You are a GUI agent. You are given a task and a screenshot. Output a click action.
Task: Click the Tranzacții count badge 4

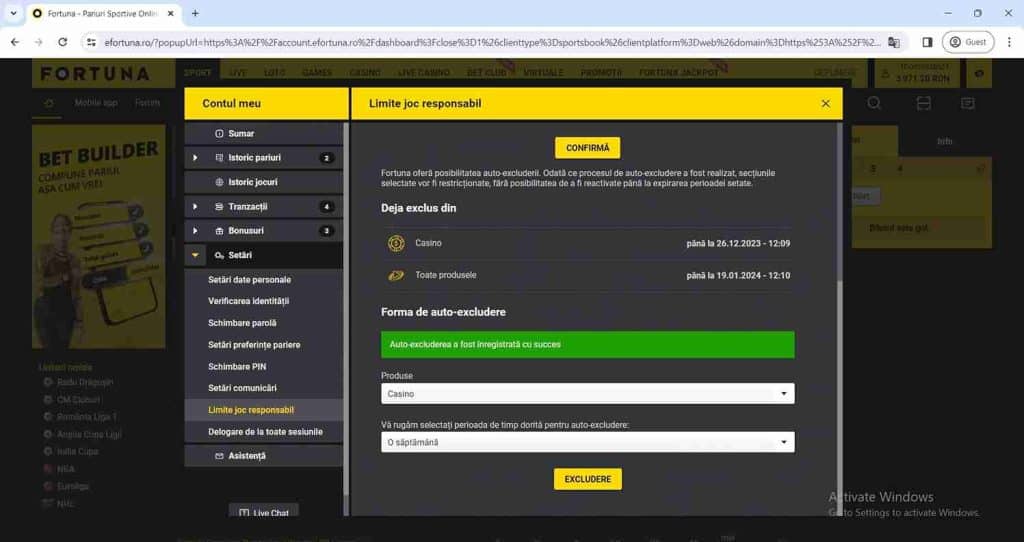coord(326,206)
